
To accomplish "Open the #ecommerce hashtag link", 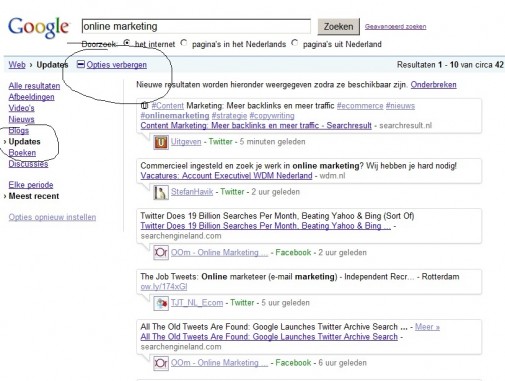I will 360,106.
